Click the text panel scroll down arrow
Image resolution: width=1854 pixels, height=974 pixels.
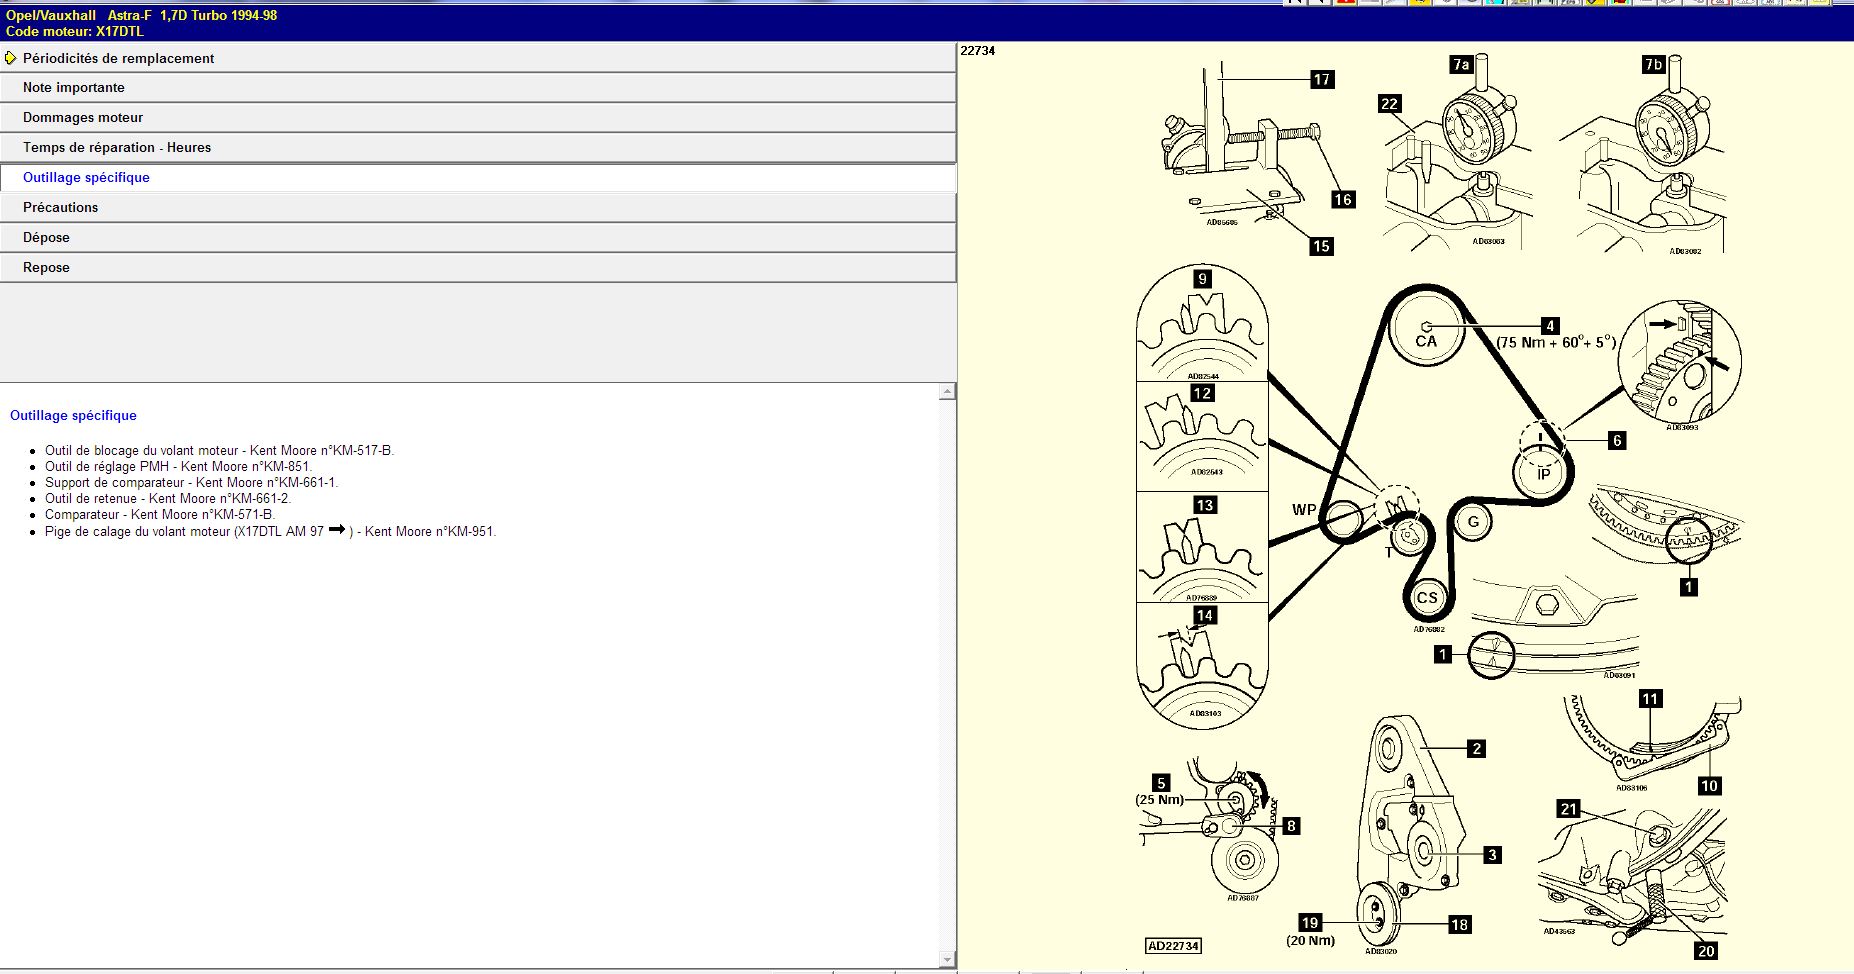[947, 960]
